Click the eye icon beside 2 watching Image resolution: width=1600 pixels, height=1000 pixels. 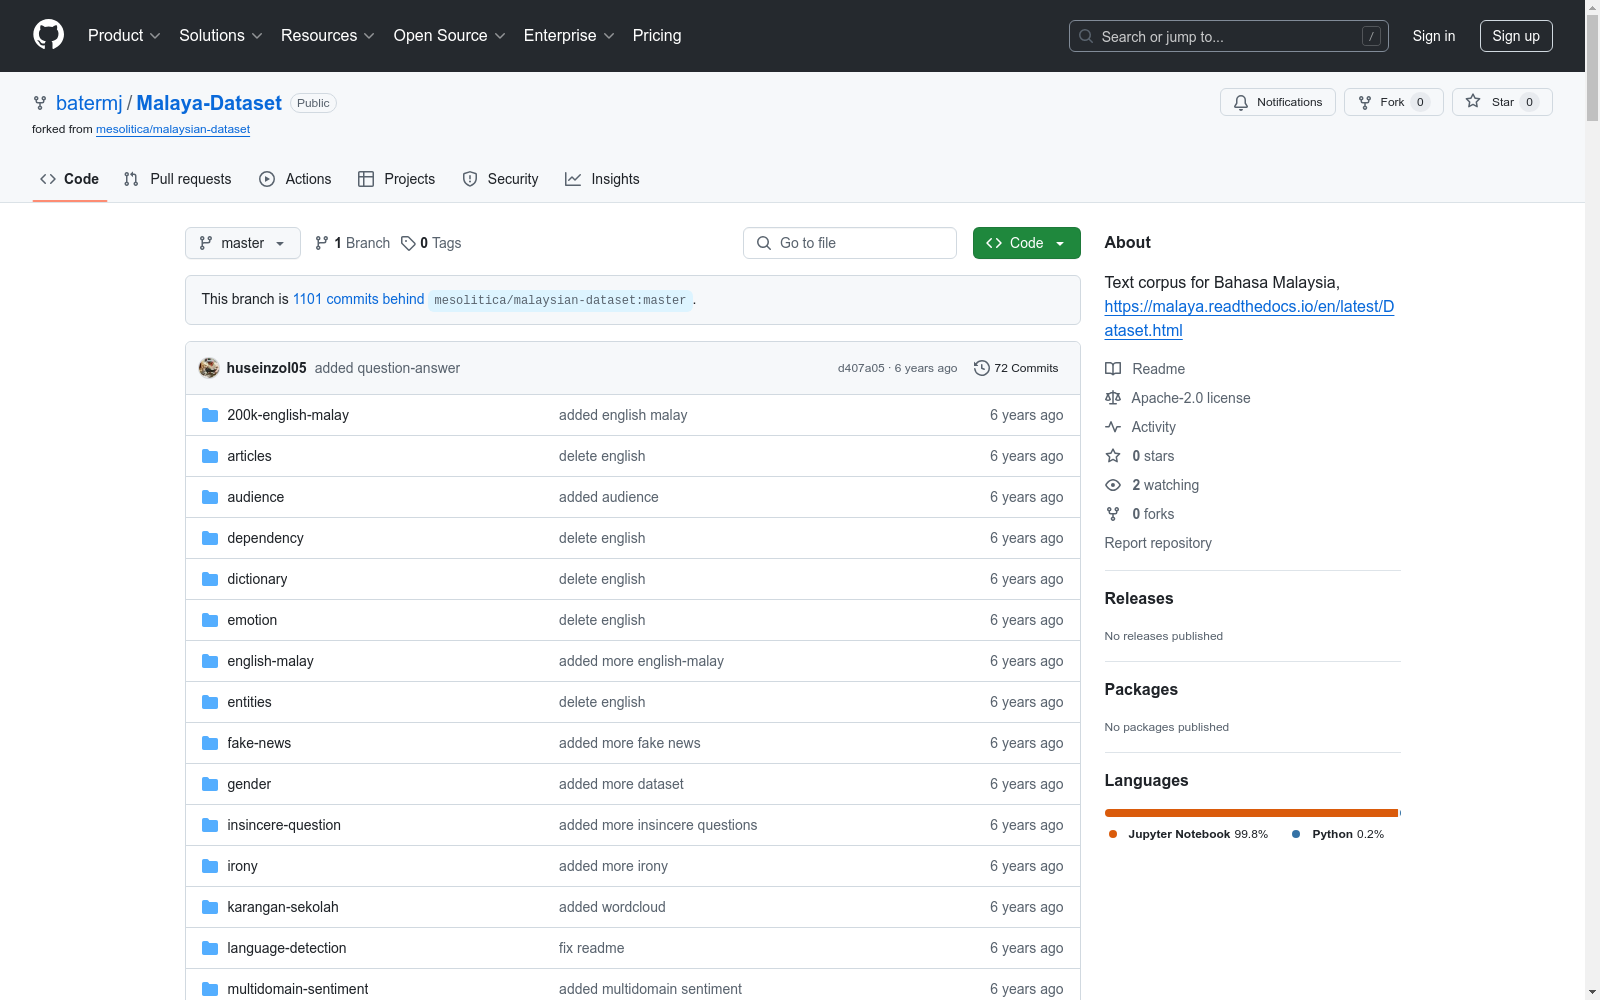pos(1113,485)
